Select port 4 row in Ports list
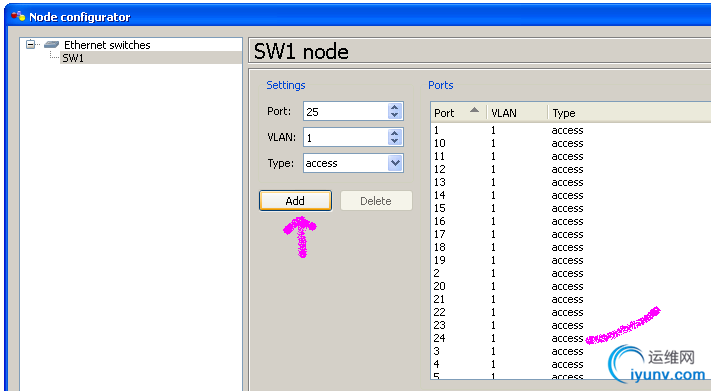 [571, 364]
